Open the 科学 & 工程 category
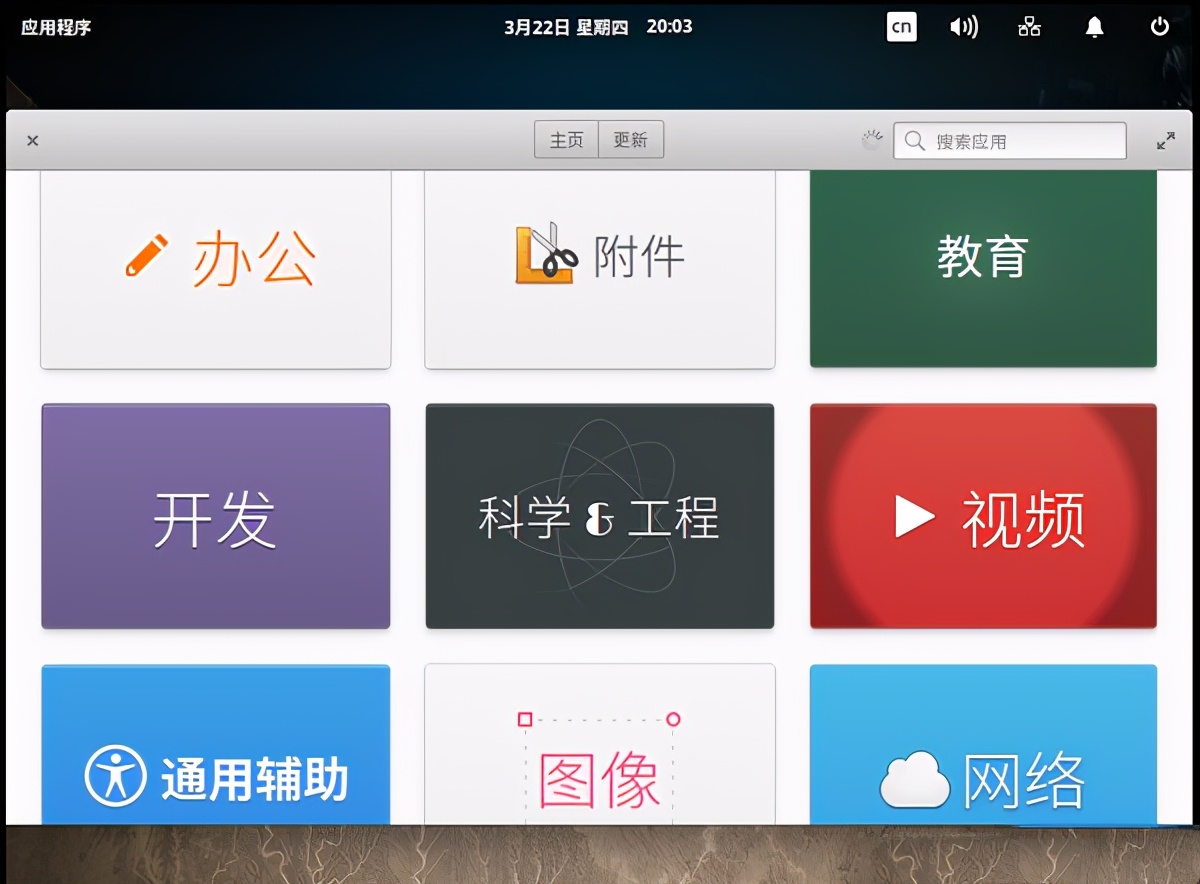Image resolution: width=1200 pixels, height=884 pixels. (x=598, y=516)
